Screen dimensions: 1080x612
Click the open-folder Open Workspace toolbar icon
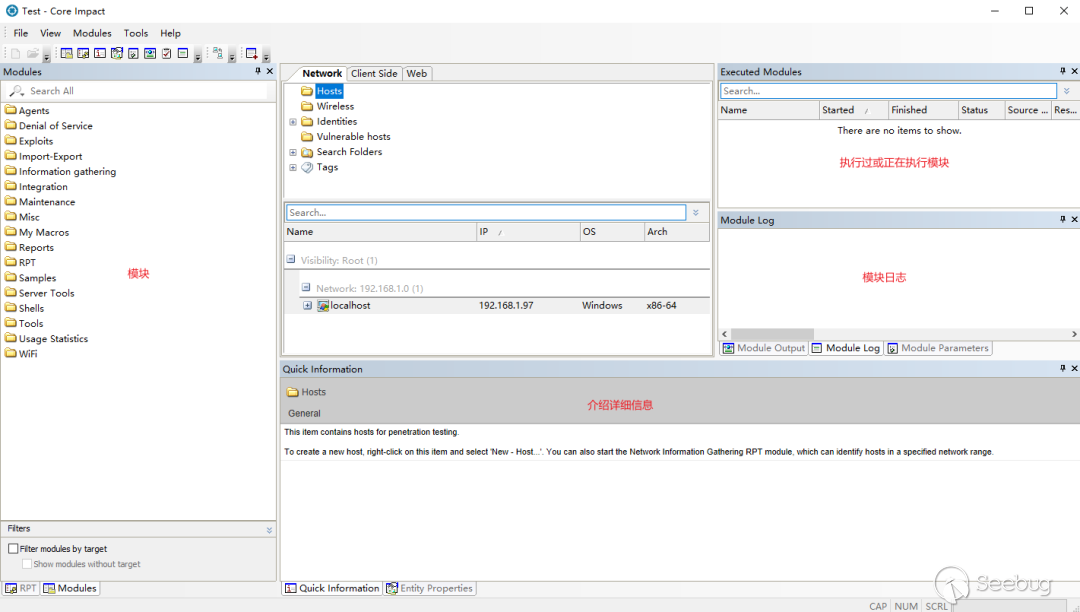(x=32, y=54)
